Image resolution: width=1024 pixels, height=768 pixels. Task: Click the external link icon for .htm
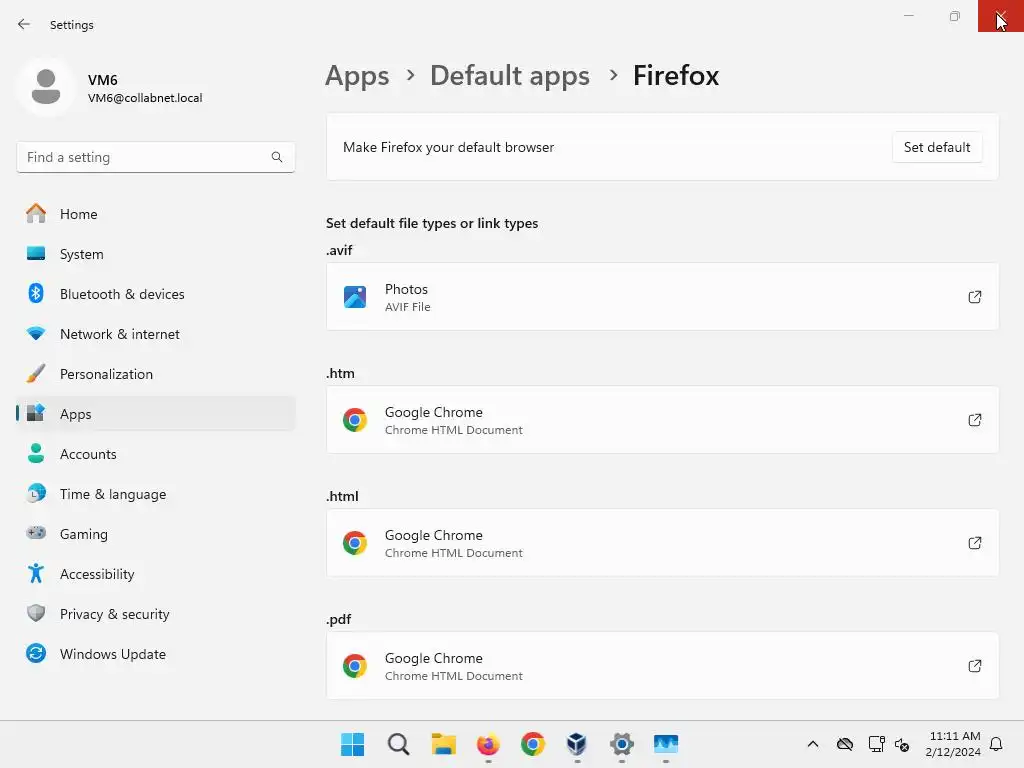coord(974,420)
